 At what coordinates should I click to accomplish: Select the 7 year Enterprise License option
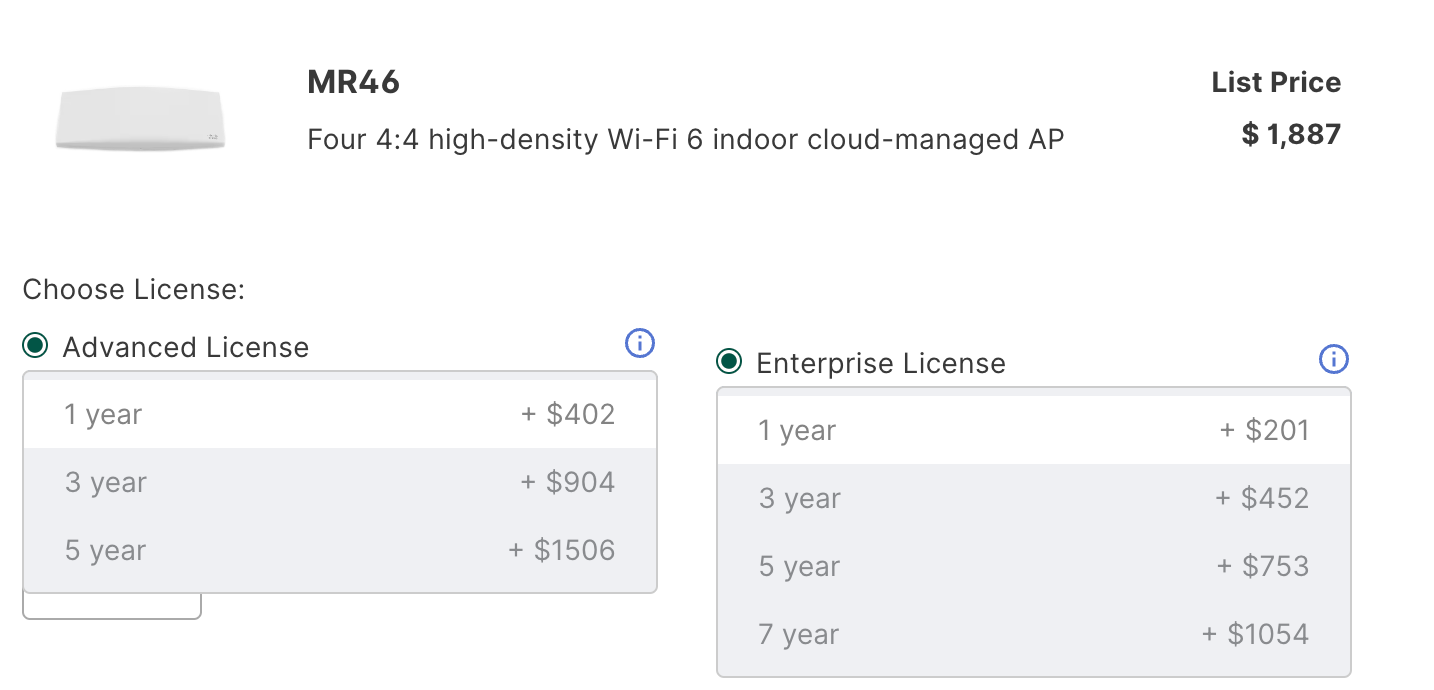point(1033,633)
